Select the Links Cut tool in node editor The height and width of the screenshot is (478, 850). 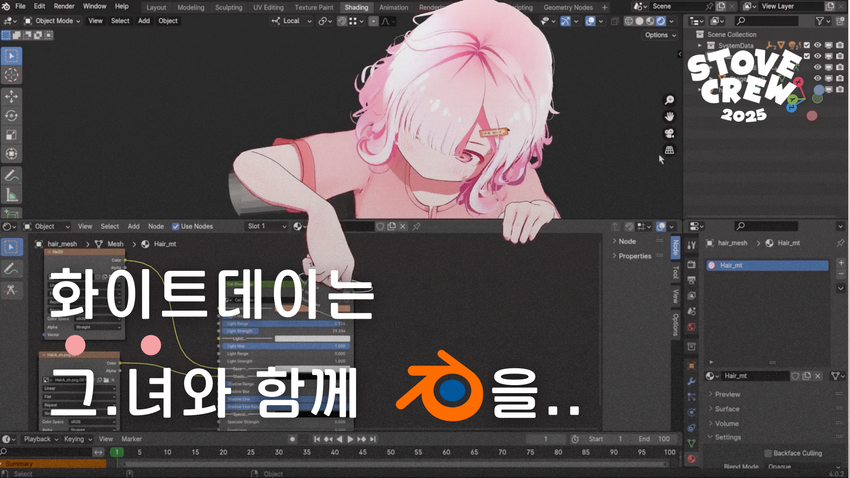[x=11, y=290]
